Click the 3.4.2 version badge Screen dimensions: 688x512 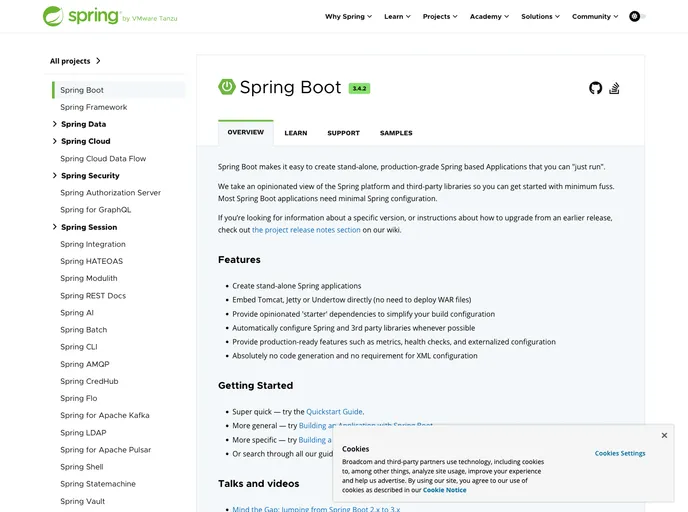coord(359,88)
